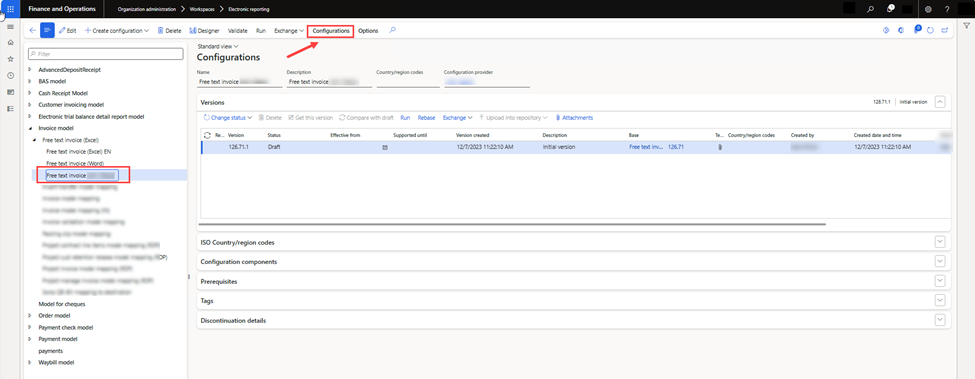975x379 pixels.
Task: Expand Cash Receipt Model tree node
Action: point(30,93)
